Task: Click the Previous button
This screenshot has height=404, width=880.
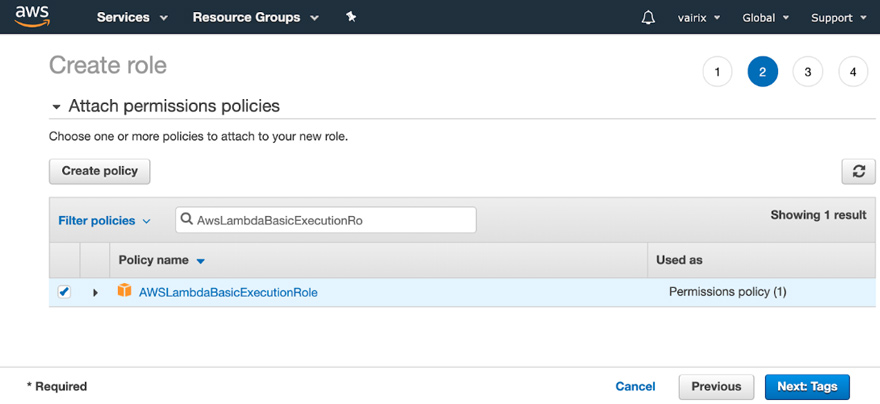Action: pos(716,387)
